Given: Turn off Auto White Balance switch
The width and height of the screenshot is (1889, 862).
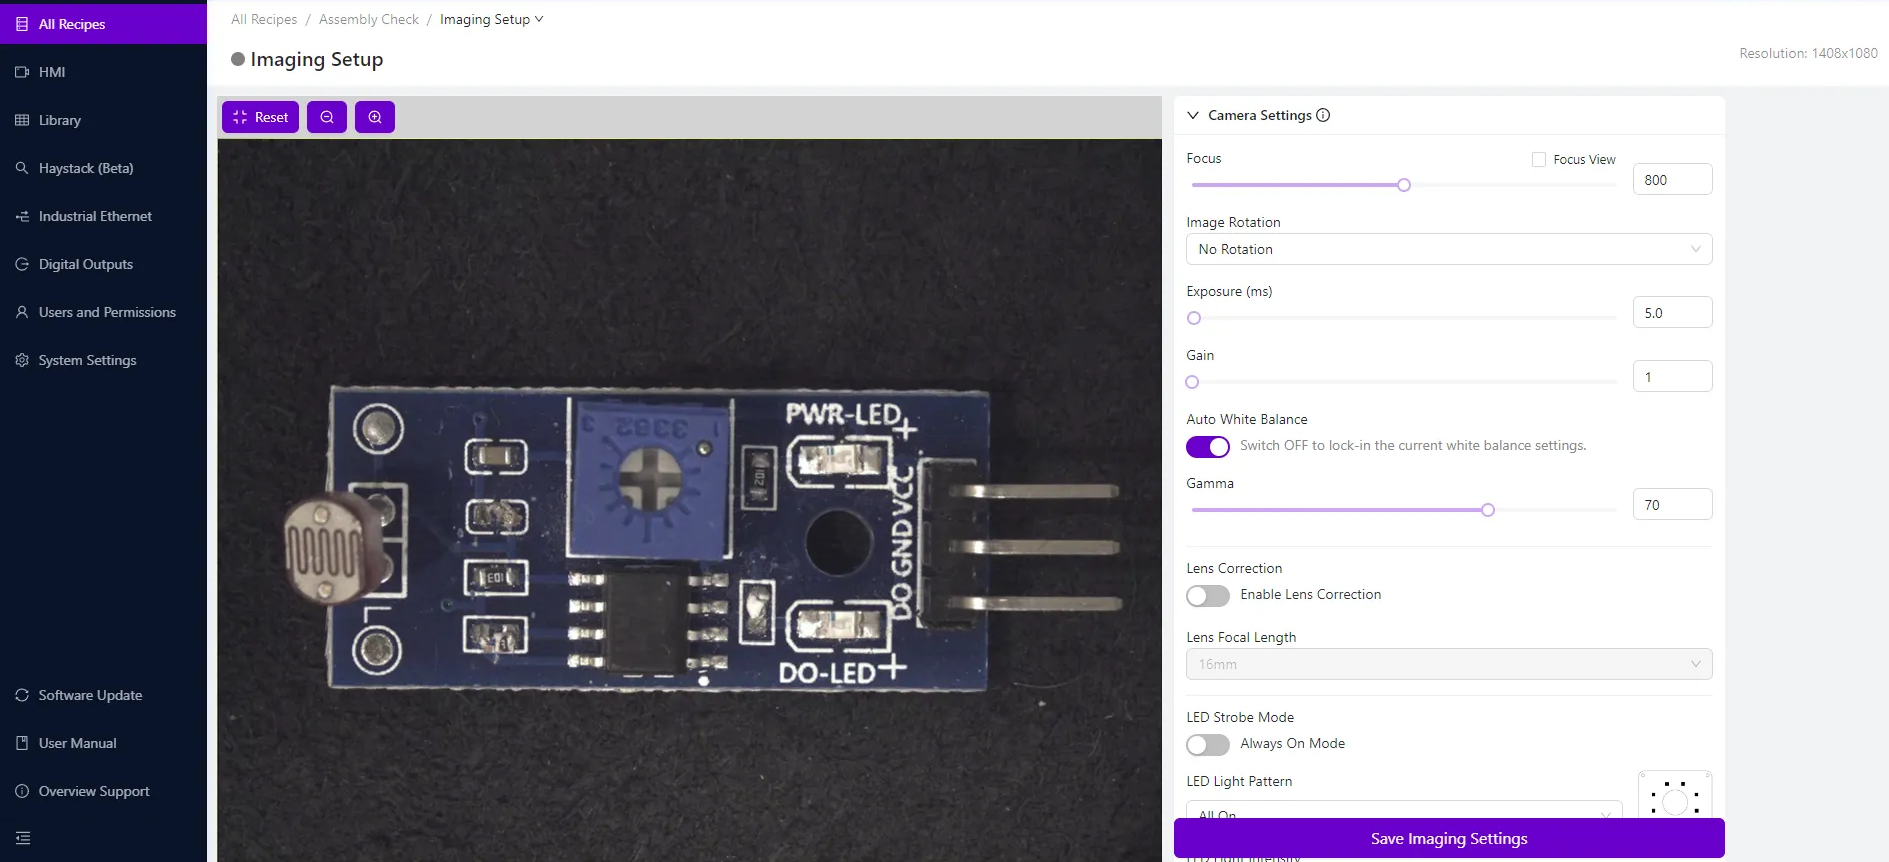Looking at the screenshot, I should point(1208,447).
